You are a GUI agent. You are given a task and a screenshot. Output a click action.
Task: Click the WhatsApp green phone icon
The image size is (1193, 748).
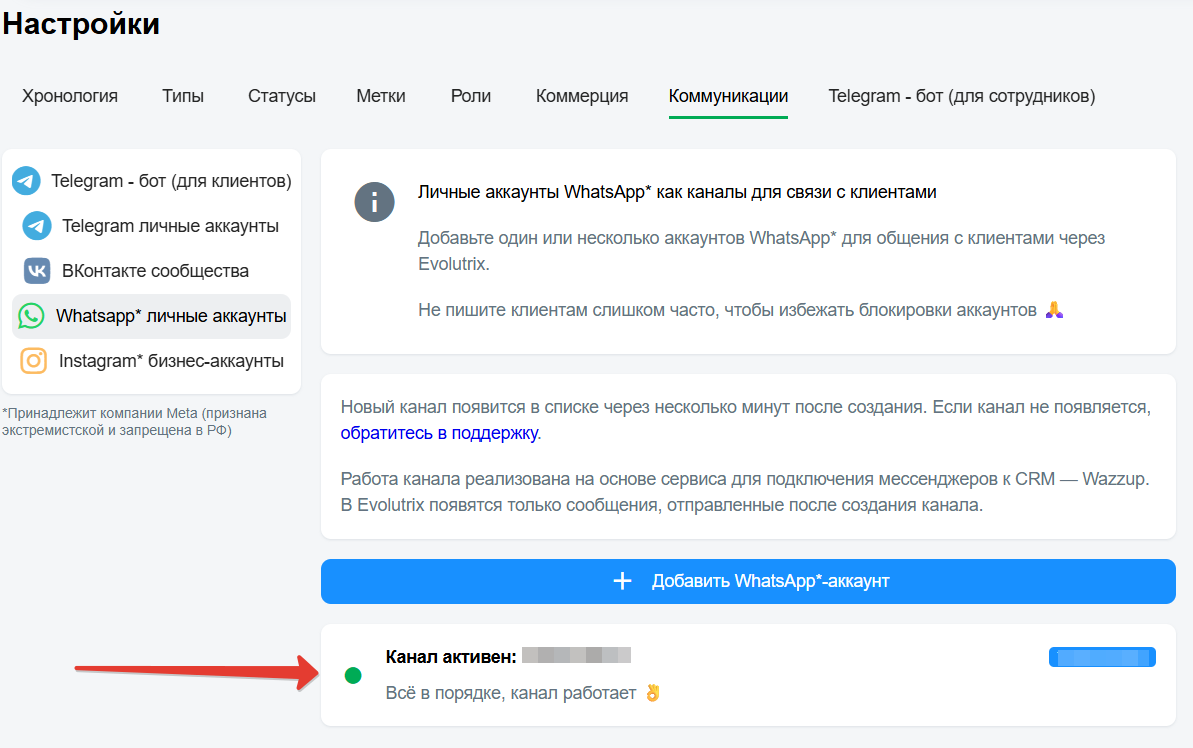click(x=31, y=316)
